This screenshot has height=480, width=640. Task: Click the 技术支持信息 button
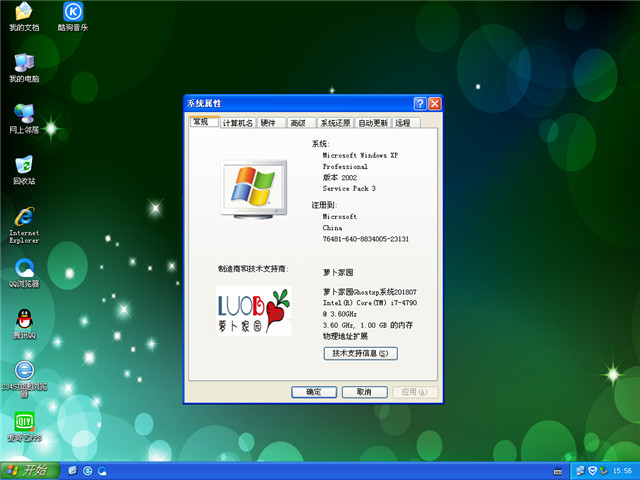pyautogui.click(x=360, y=353)
